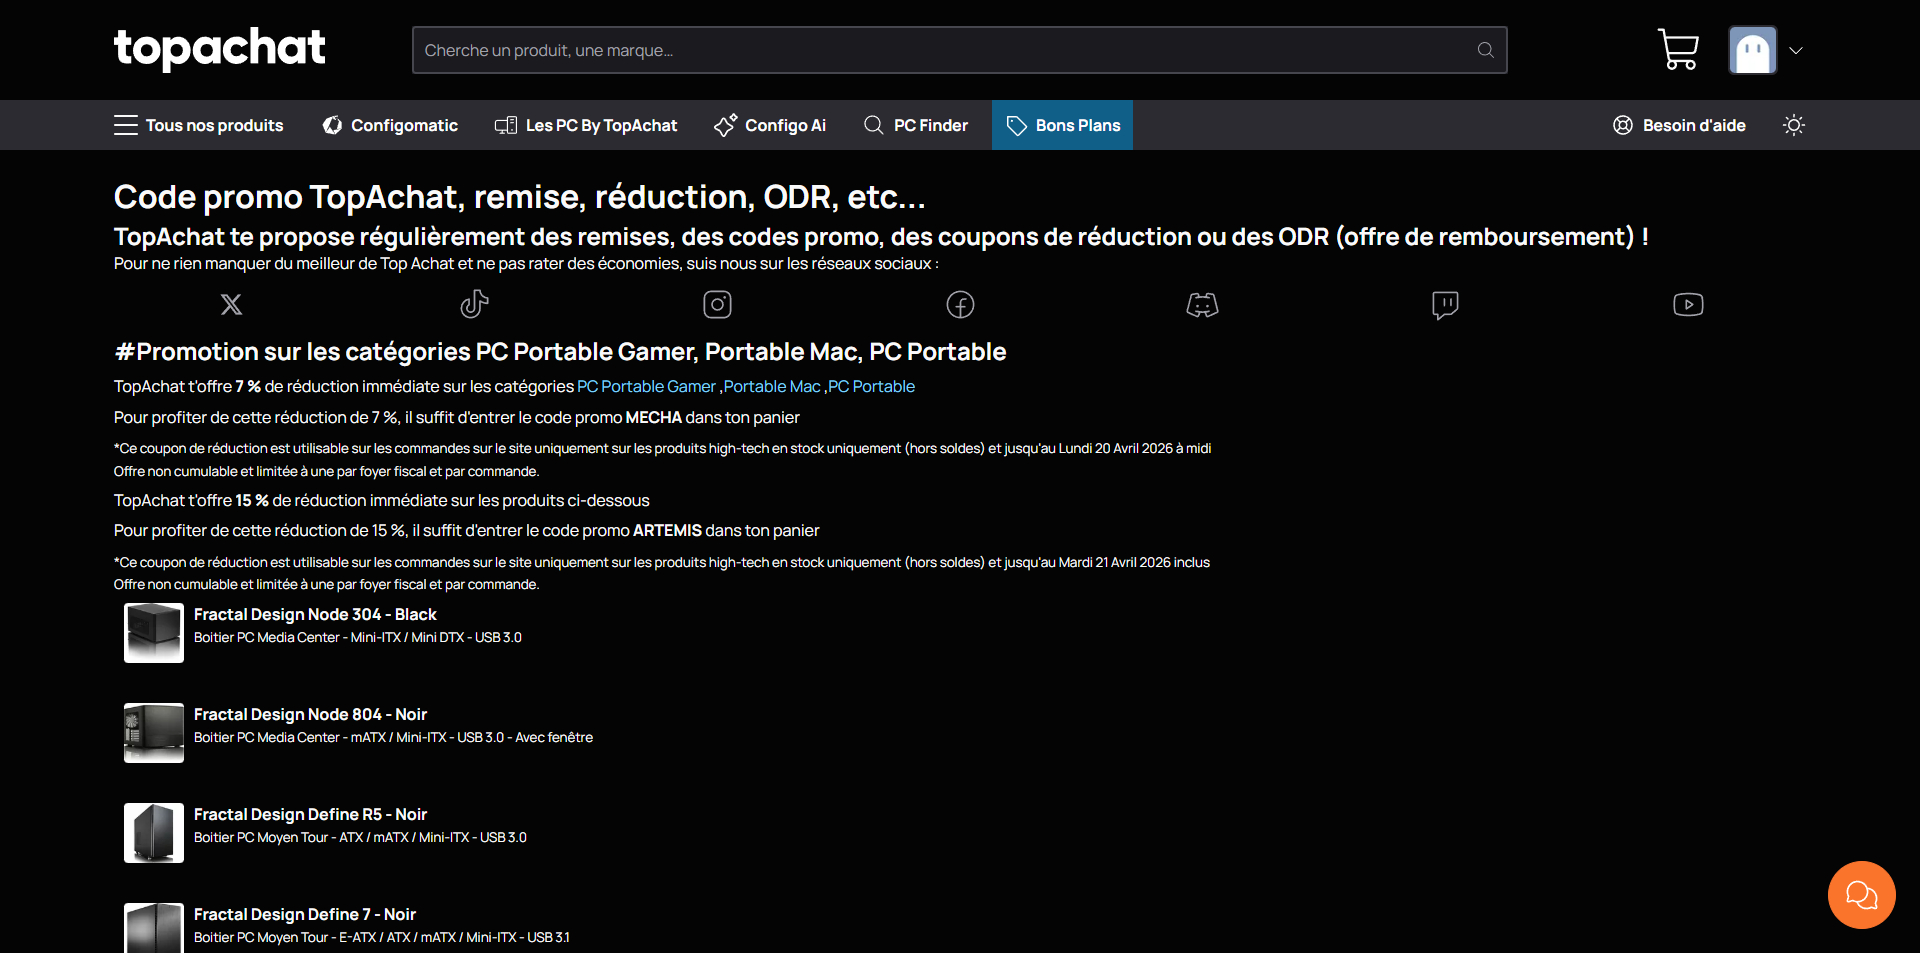Go to the topachat home logo
Screen dimensions: 1920x953
click(x=220, y=49)
